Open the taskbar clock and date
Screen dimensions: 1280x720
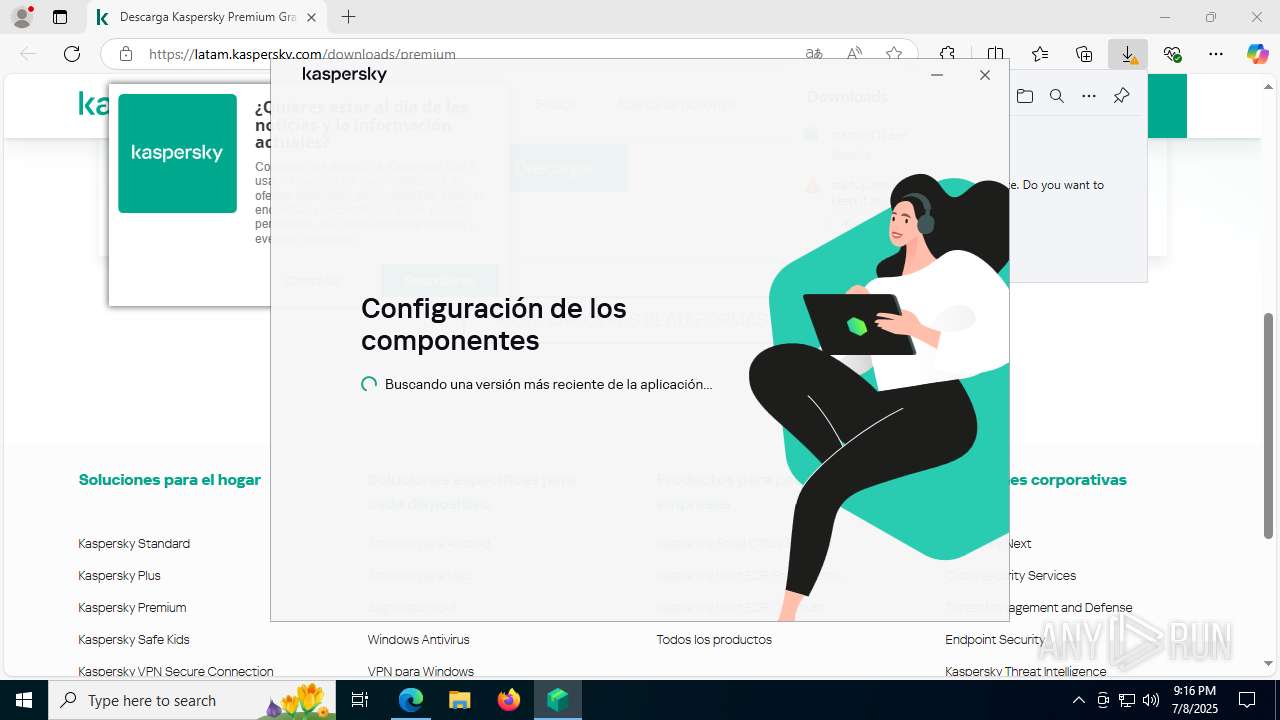1194,700
